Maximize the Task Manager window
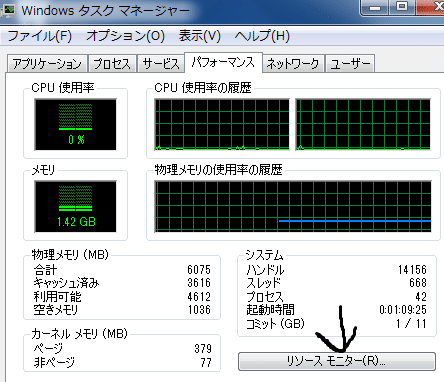This screenshot has height=382, width=444. tap(402, 7)
